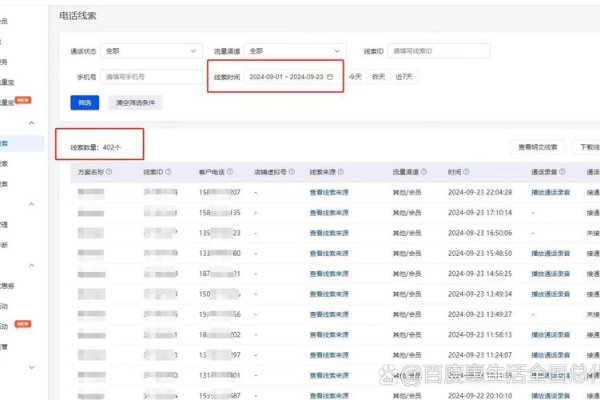Open info icon beside 方案名称 header
The height and width of the screenshot is (400, 600).
tap(109, 172)
